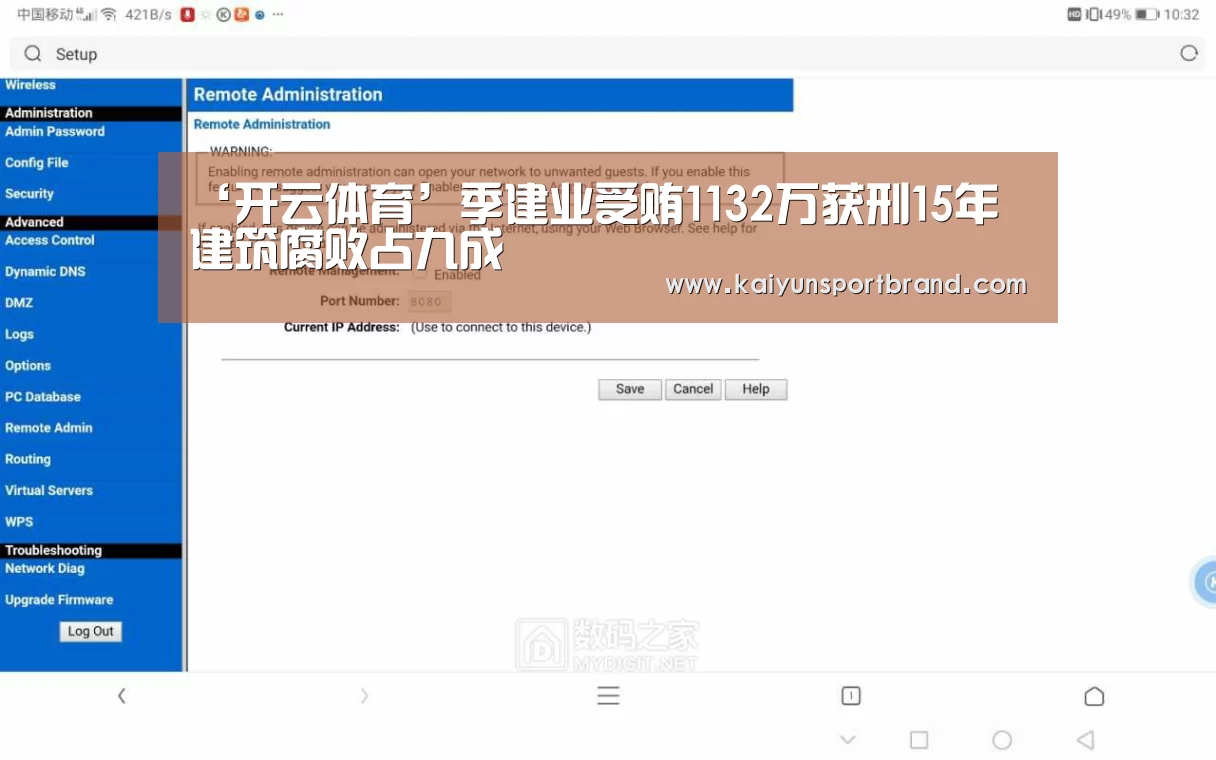Open the browser tabs counter icon
The width and height of the screenshot is (1216, 760).
(x=851, y=696)
